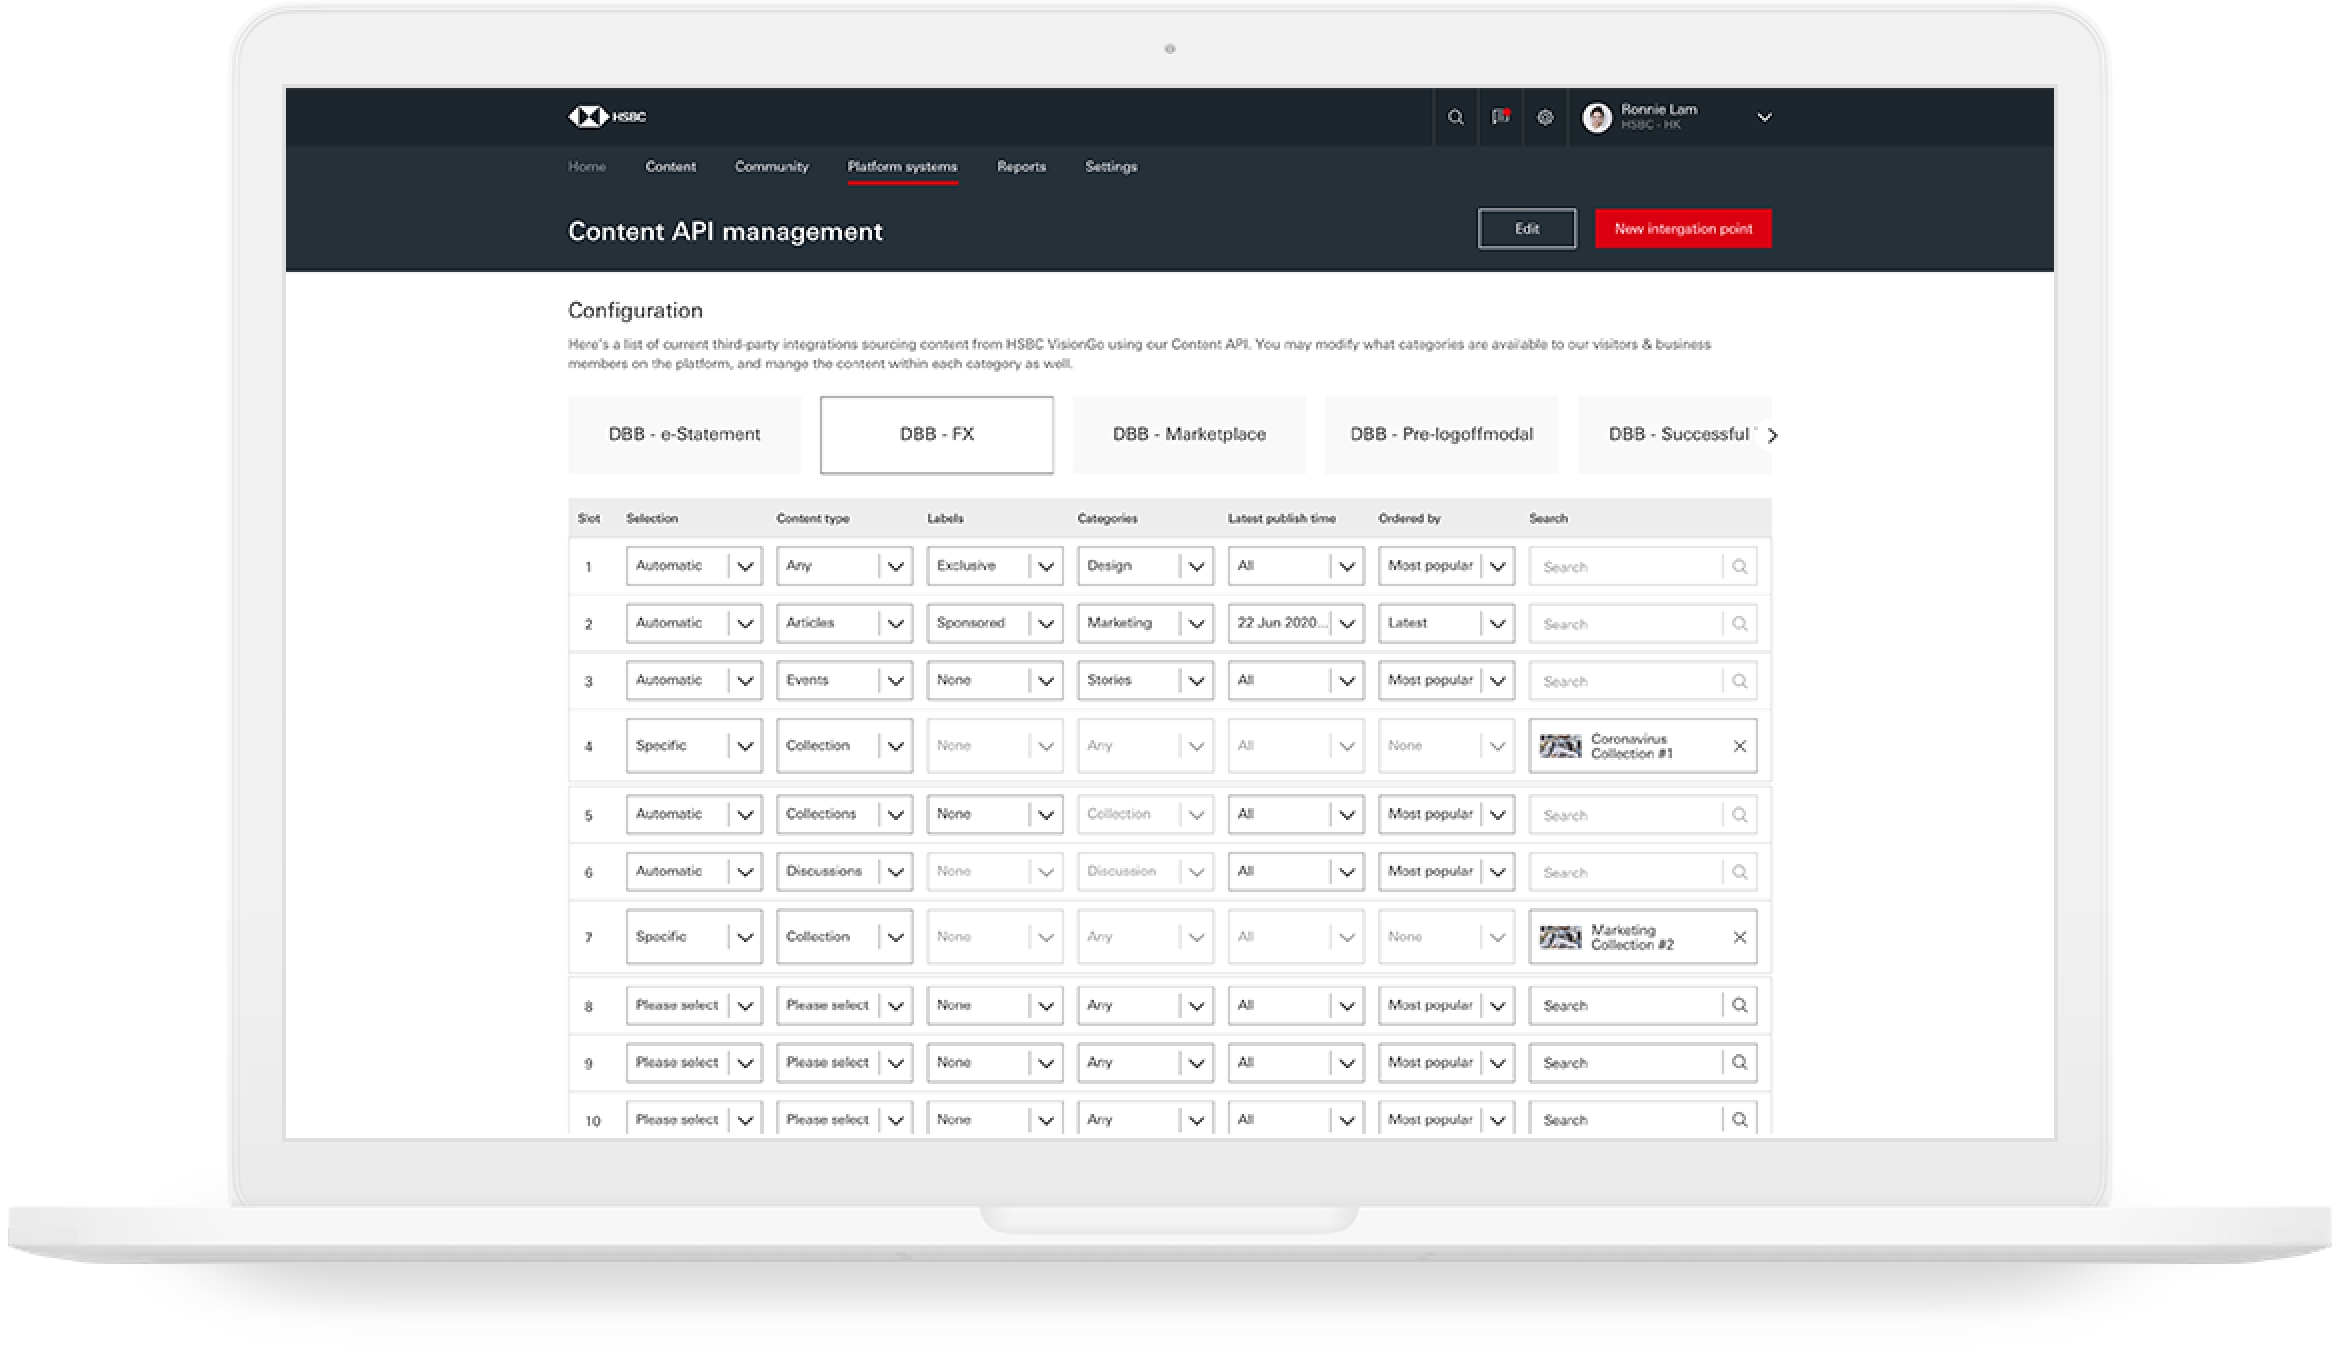Click the HSBC logo
Image resolution: width=2340 pixels, height=1362 pixels.
[x=607, y=117]
